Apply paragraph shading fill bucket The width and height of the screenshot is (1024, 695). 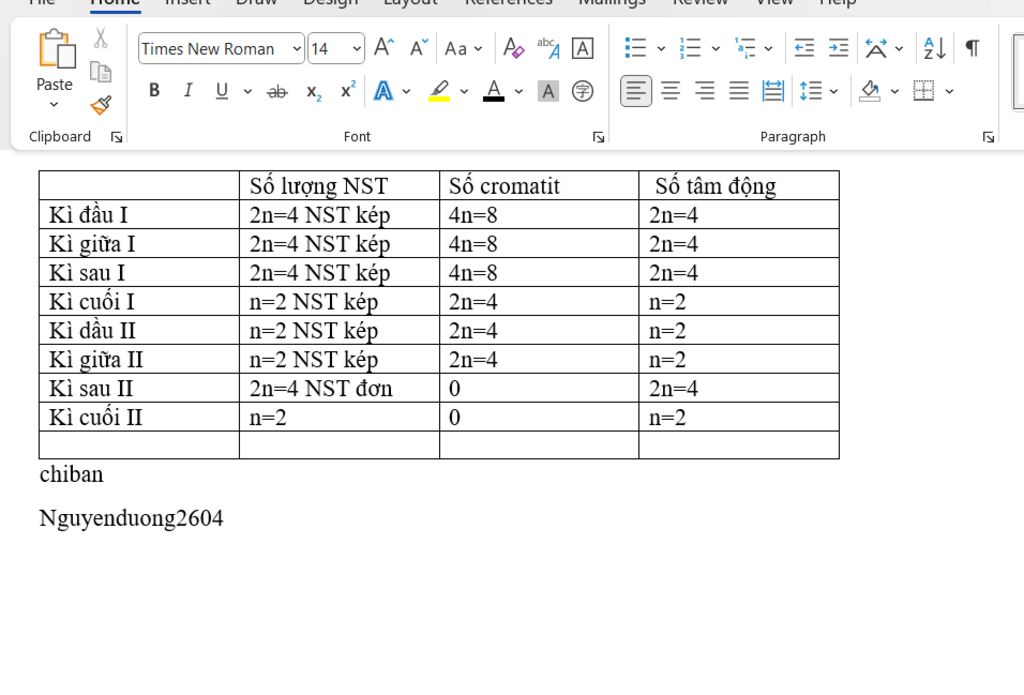[870, 91]
